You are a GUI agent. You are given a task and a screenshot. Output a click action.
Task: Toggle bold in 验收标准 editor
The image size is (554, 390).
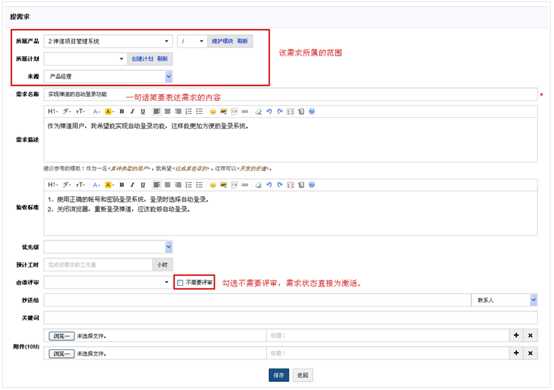point(122,185)
